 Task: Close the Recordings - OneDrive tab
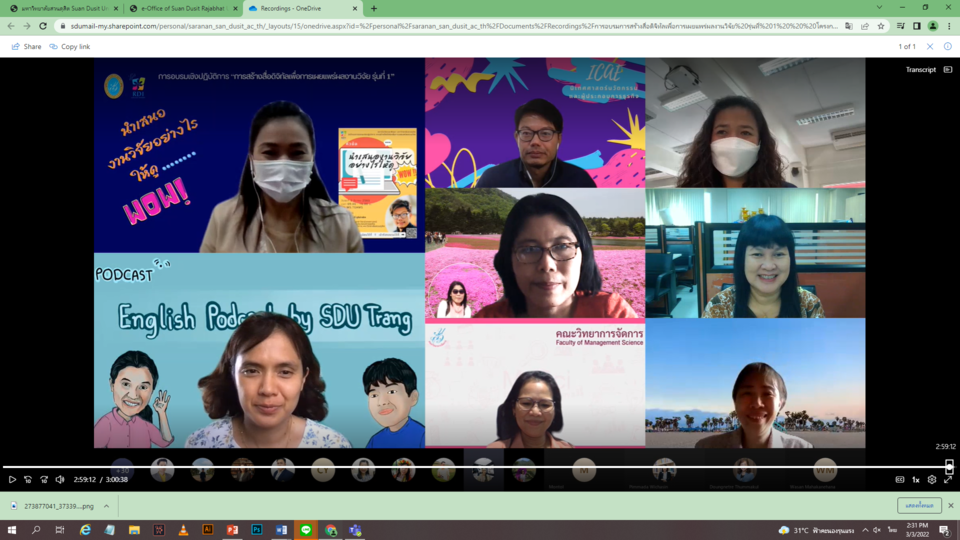click(354, 9)
